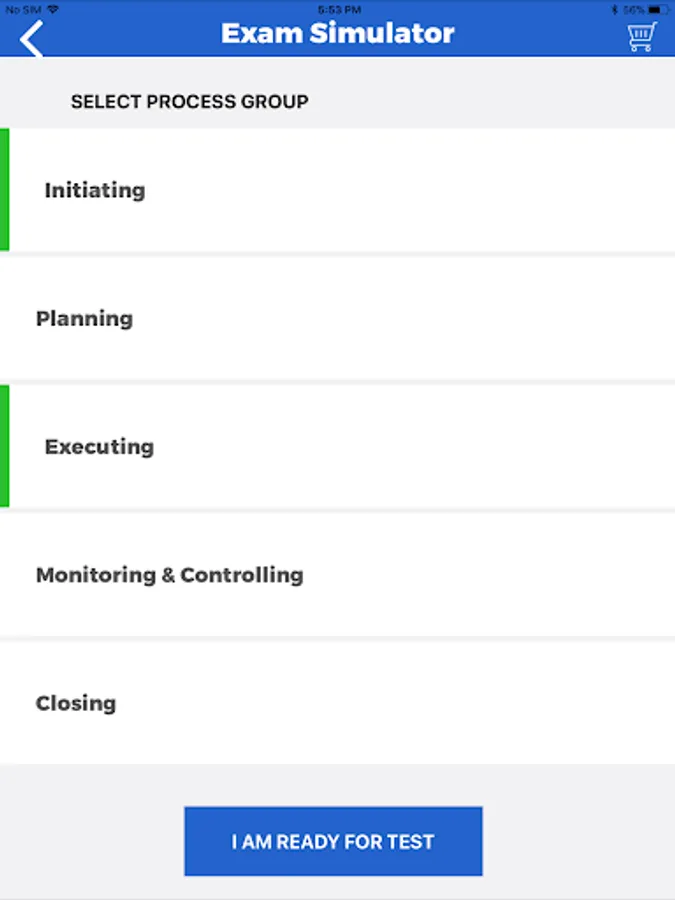Click the battery icon in status bar
Viewport: 675px width, 900px height.
coord(657,9)
